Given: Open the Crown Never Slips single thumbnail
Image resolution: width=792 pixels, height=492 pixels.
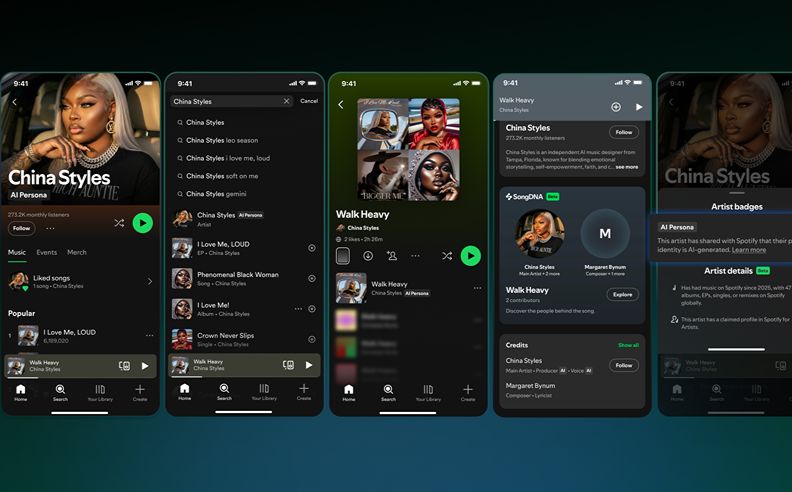Looking at the screenshot, I should 182,339.
